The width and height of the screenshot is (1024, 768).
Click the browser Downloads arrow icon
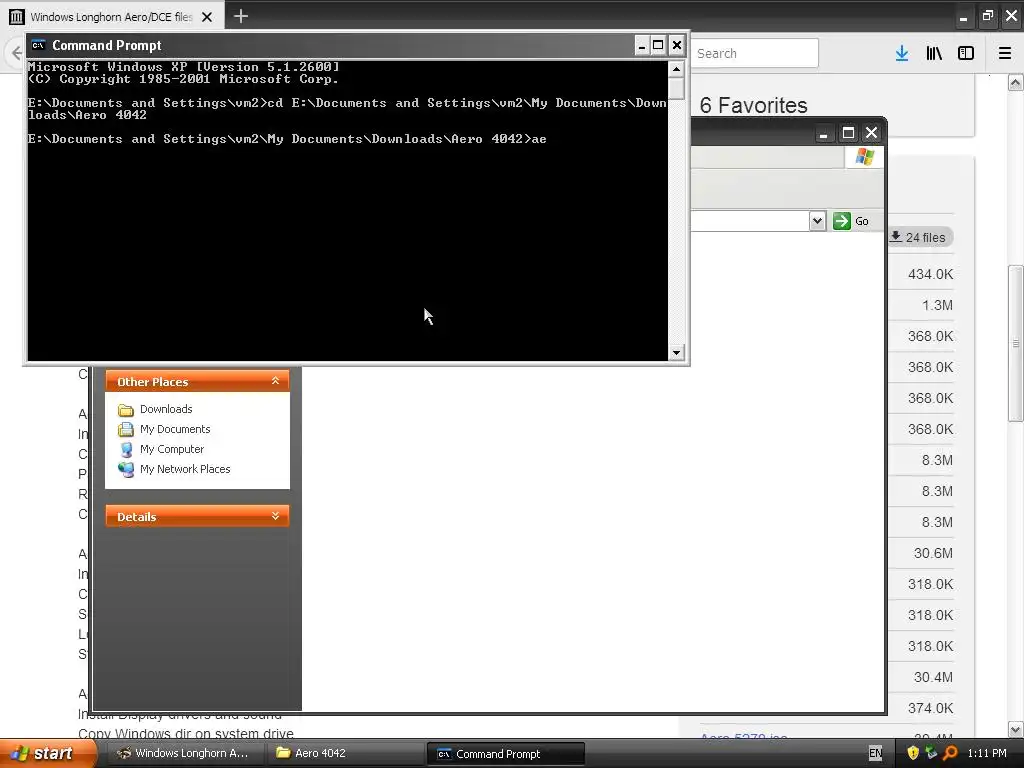coord(902,54)
